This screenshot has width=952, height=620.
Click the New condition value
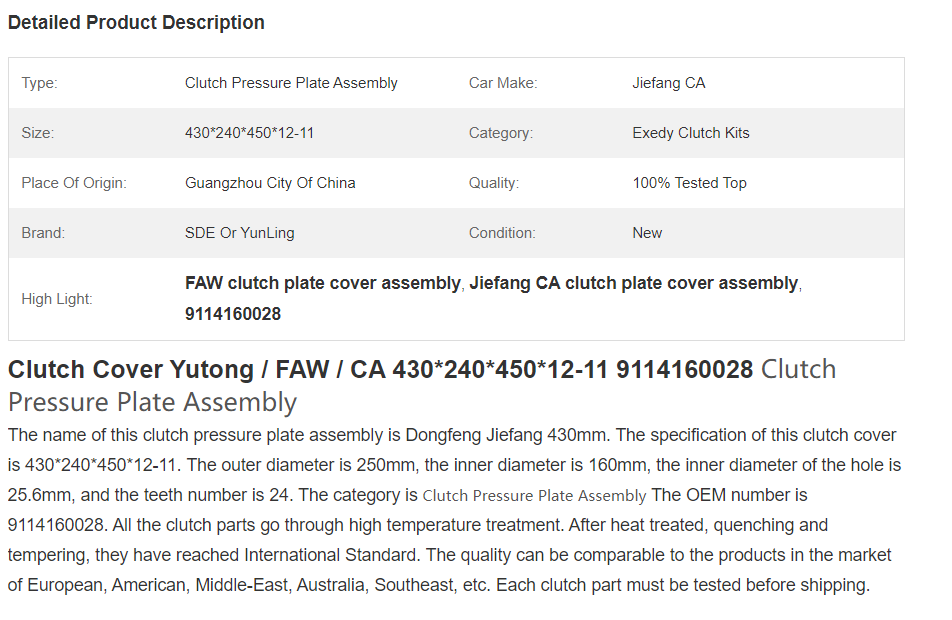[x=647, y=233]
